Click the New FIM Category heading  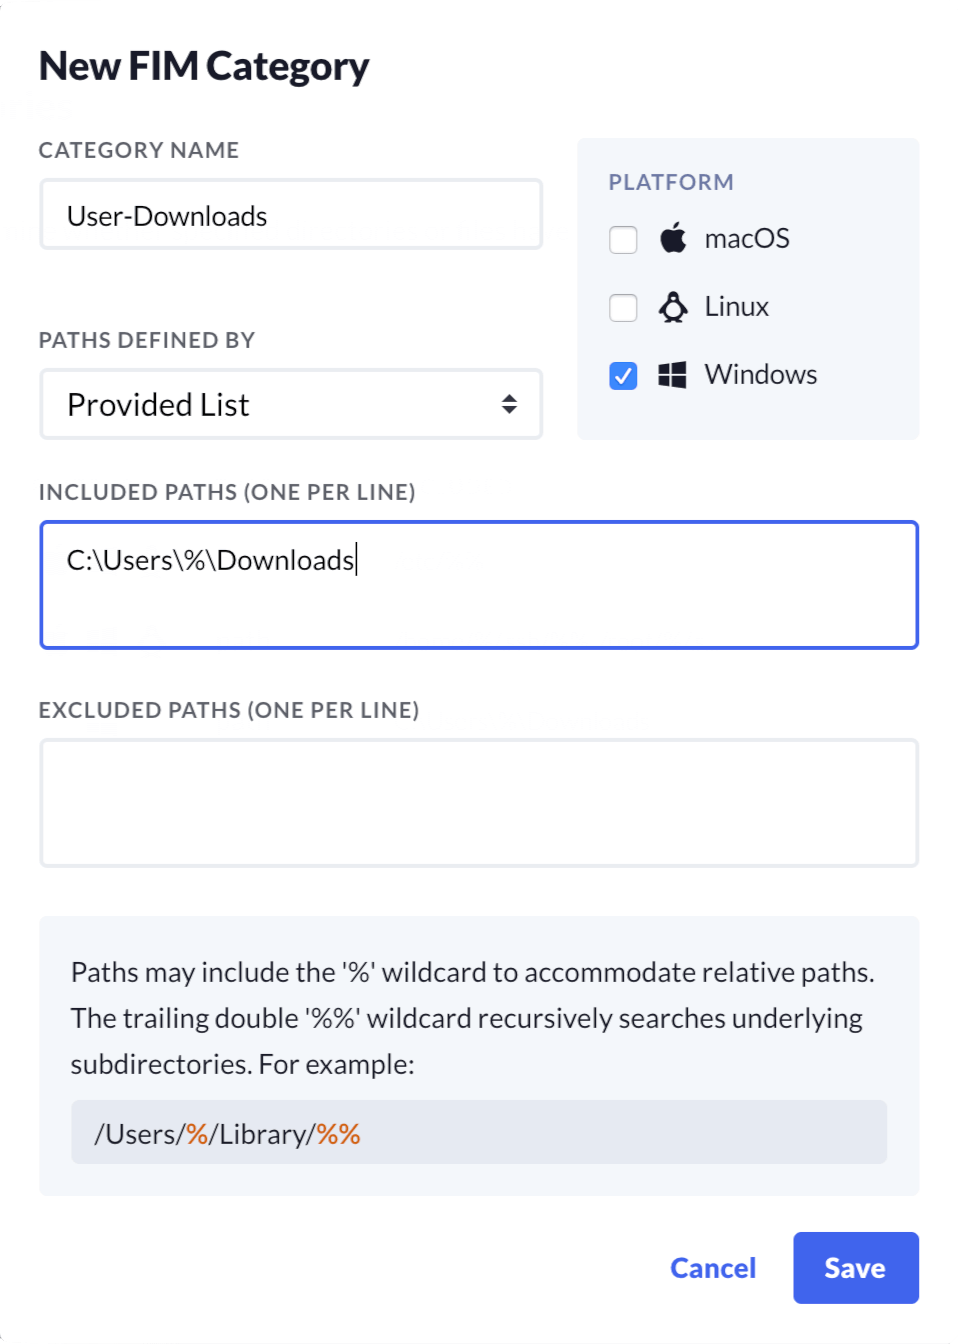204,67
